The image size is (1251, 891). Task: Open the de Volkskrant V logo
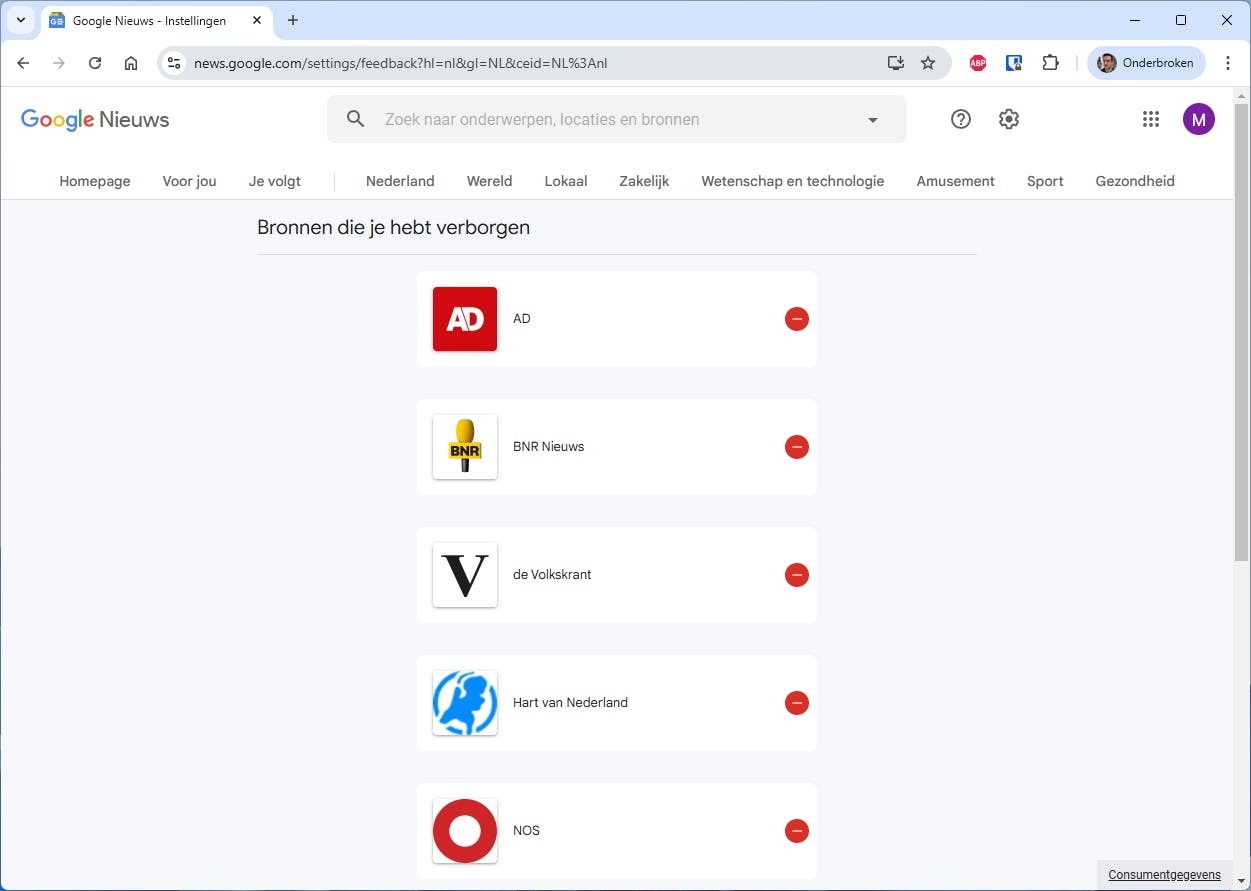(465, 575)
